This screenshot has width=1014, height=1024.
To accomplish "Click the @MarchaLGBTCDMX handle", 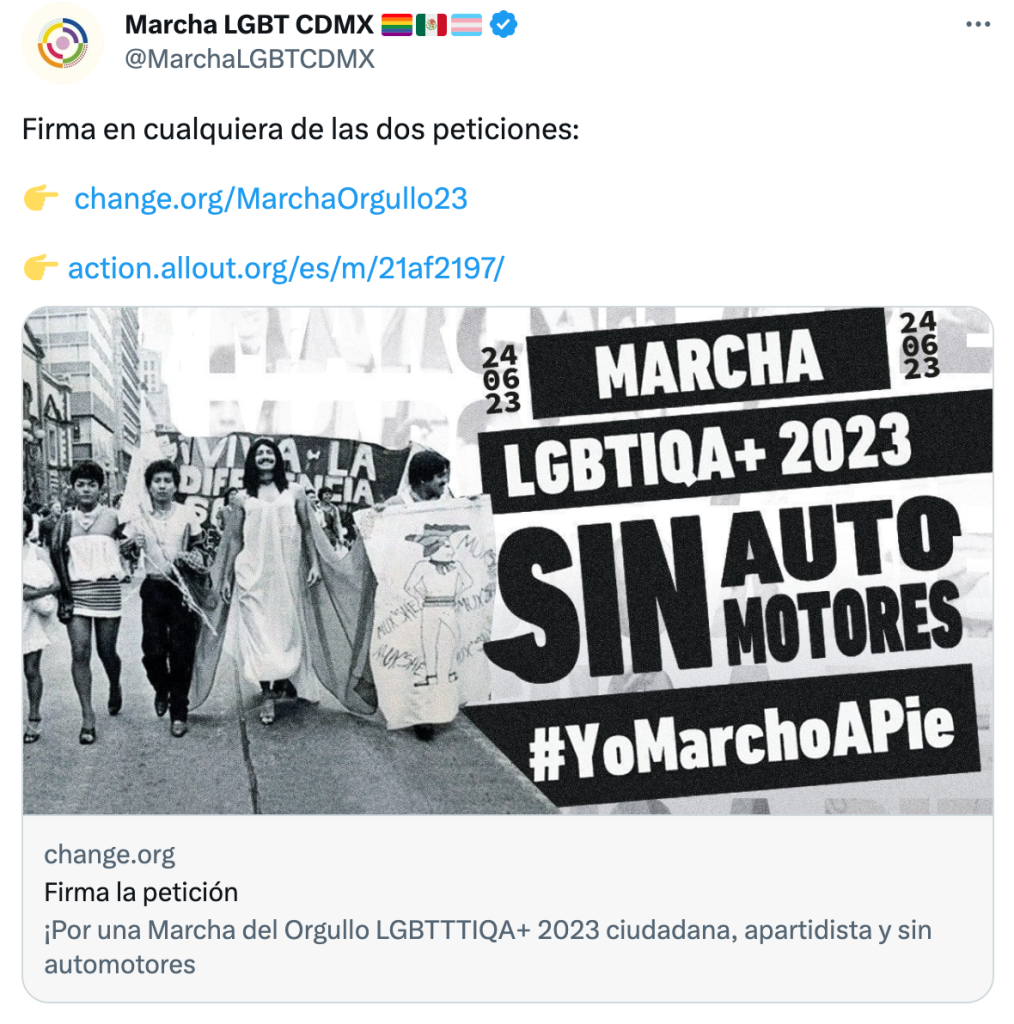I will [x=249, y=59].
